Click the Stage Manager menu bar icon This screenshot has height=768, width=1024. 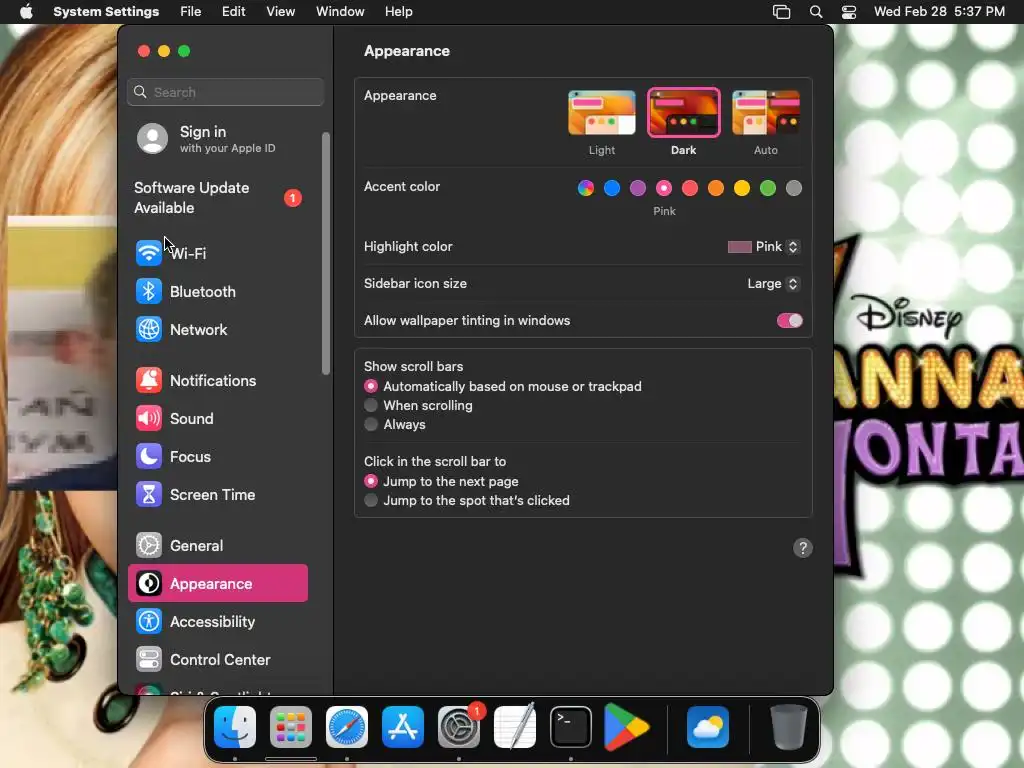tap(781, 12)
